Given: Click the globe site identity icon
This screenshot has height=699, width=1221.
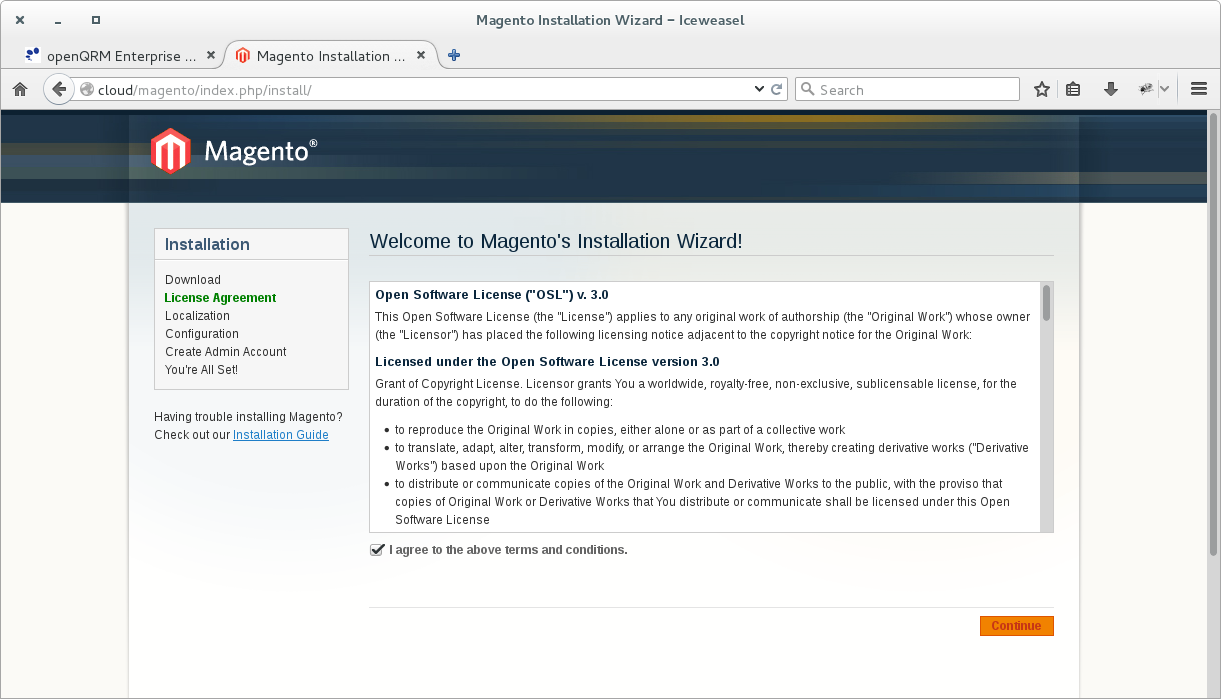Looking at the screenshot, I should pos(87,89).
